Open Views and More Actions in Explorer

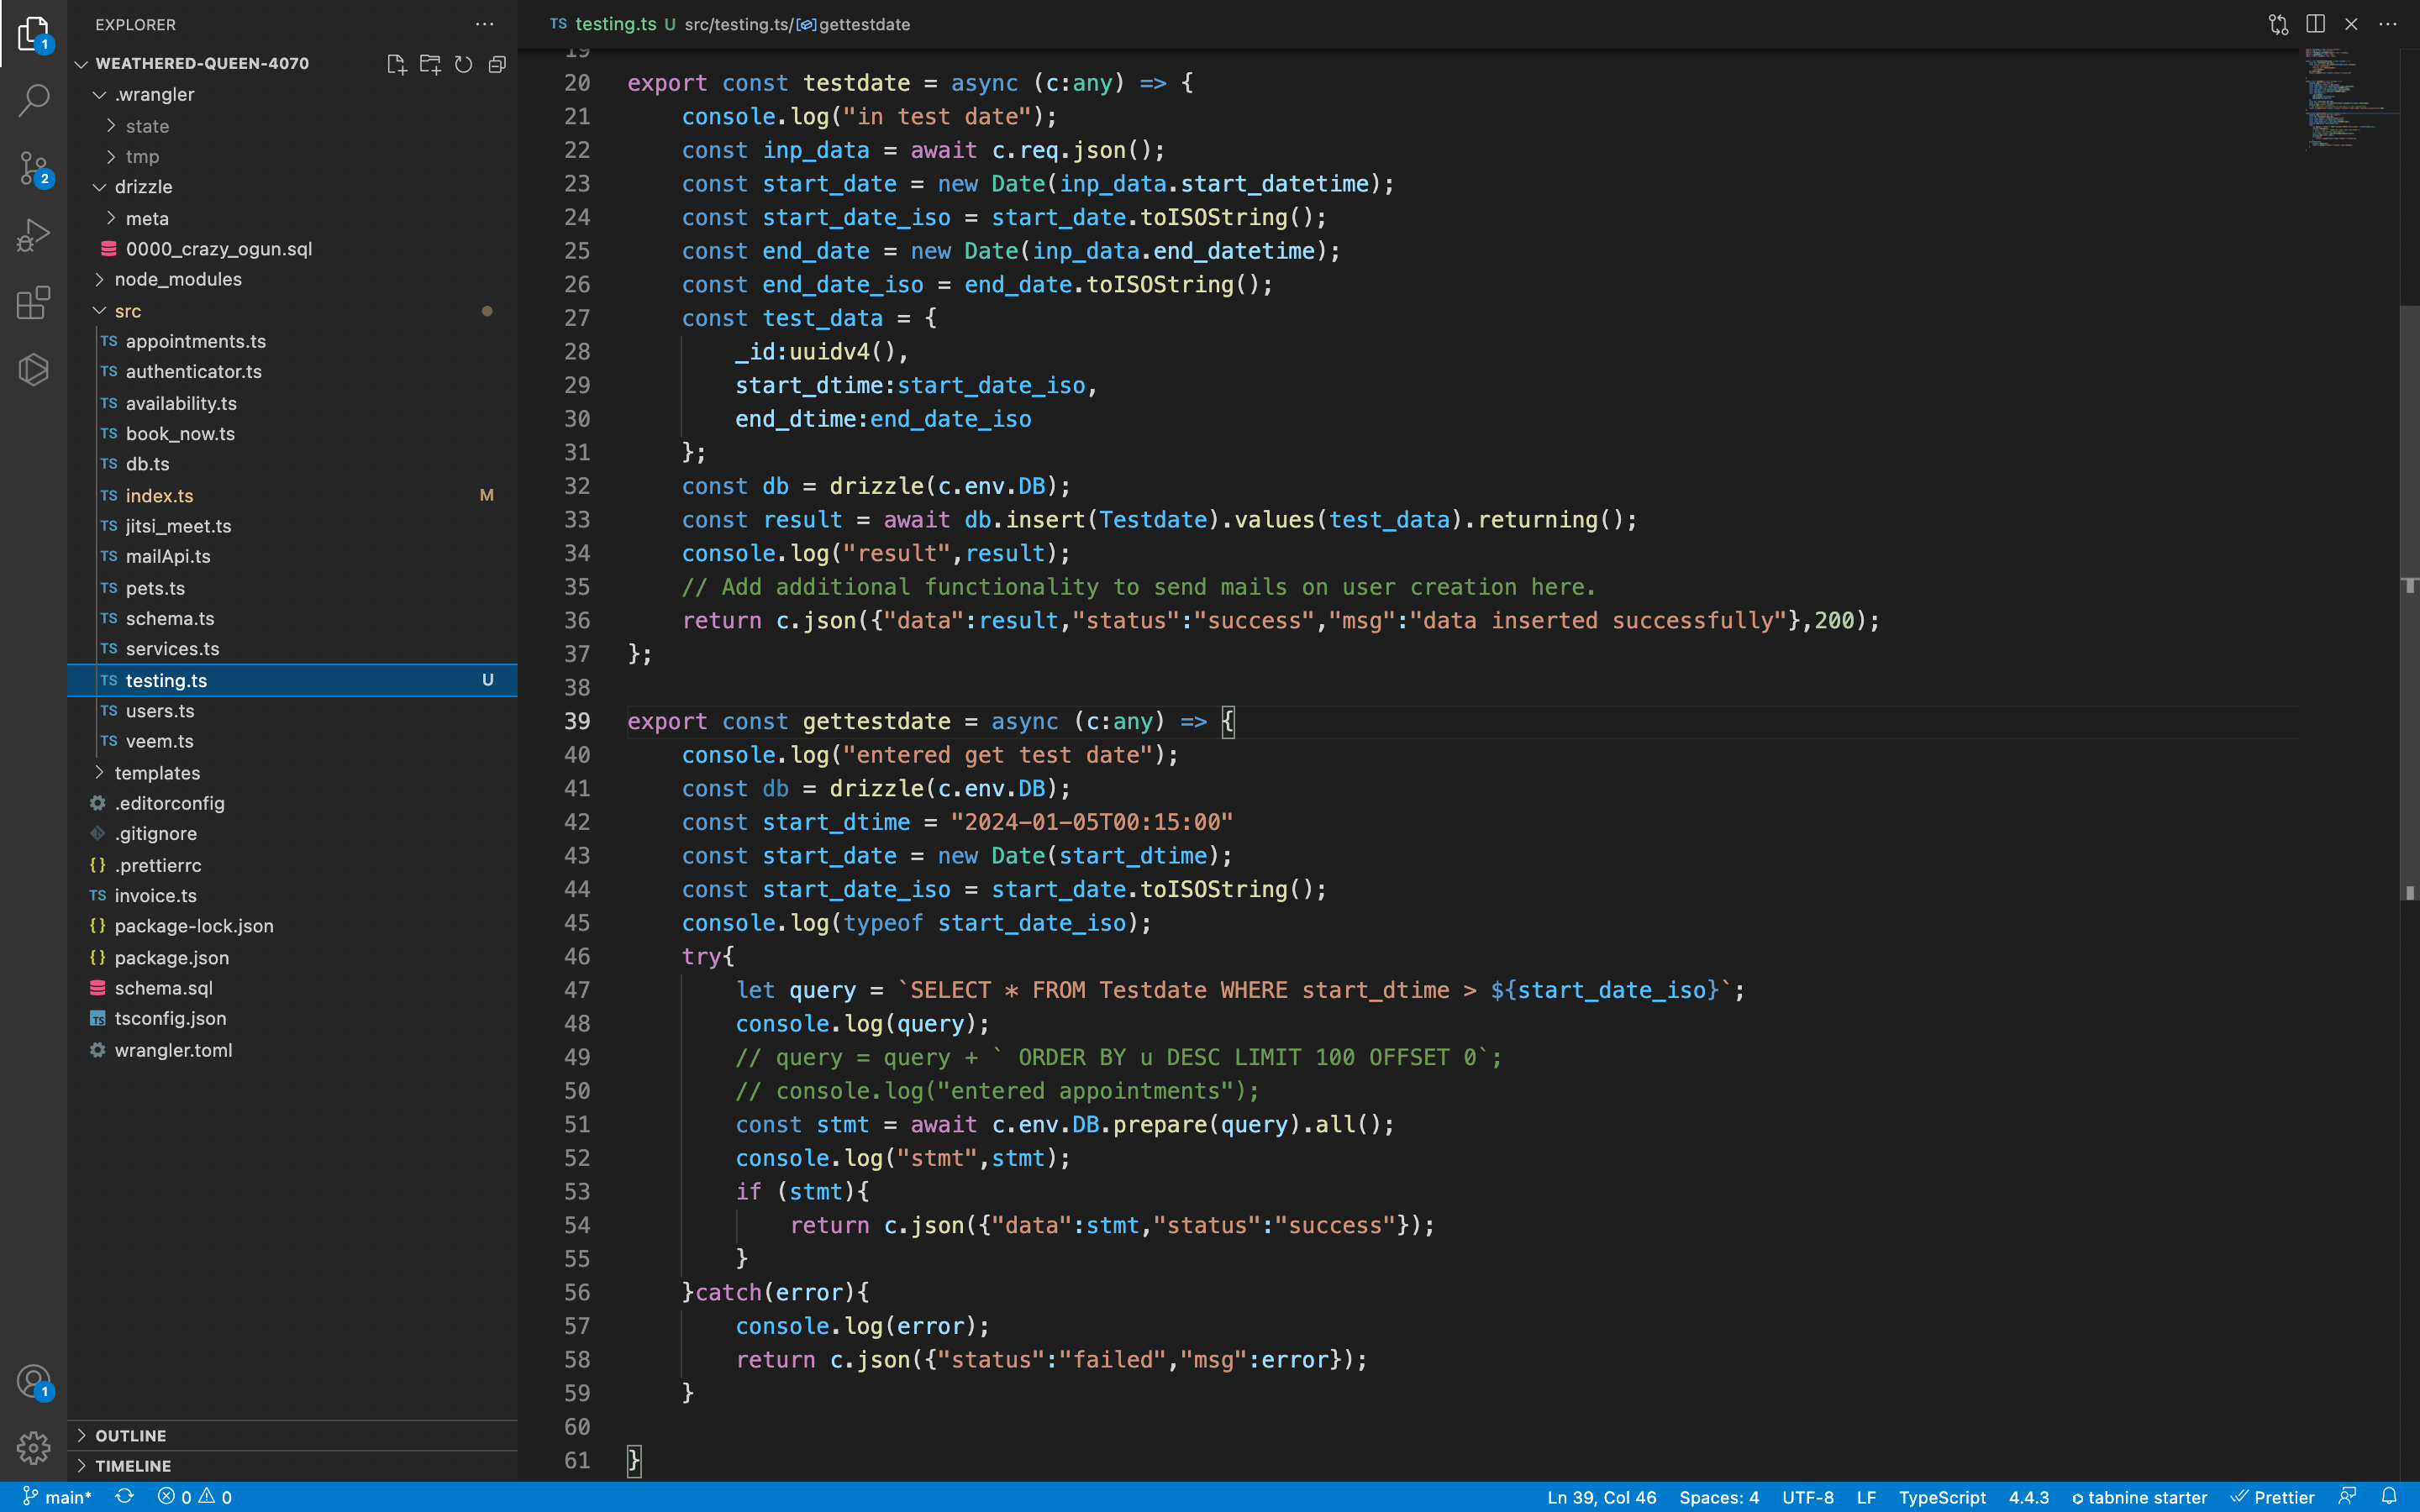[485, 24]
